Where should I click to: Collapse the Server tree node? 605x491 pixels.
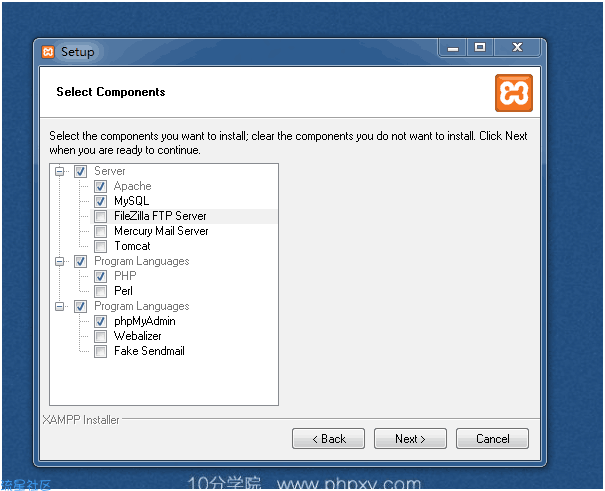pos(59,171)
